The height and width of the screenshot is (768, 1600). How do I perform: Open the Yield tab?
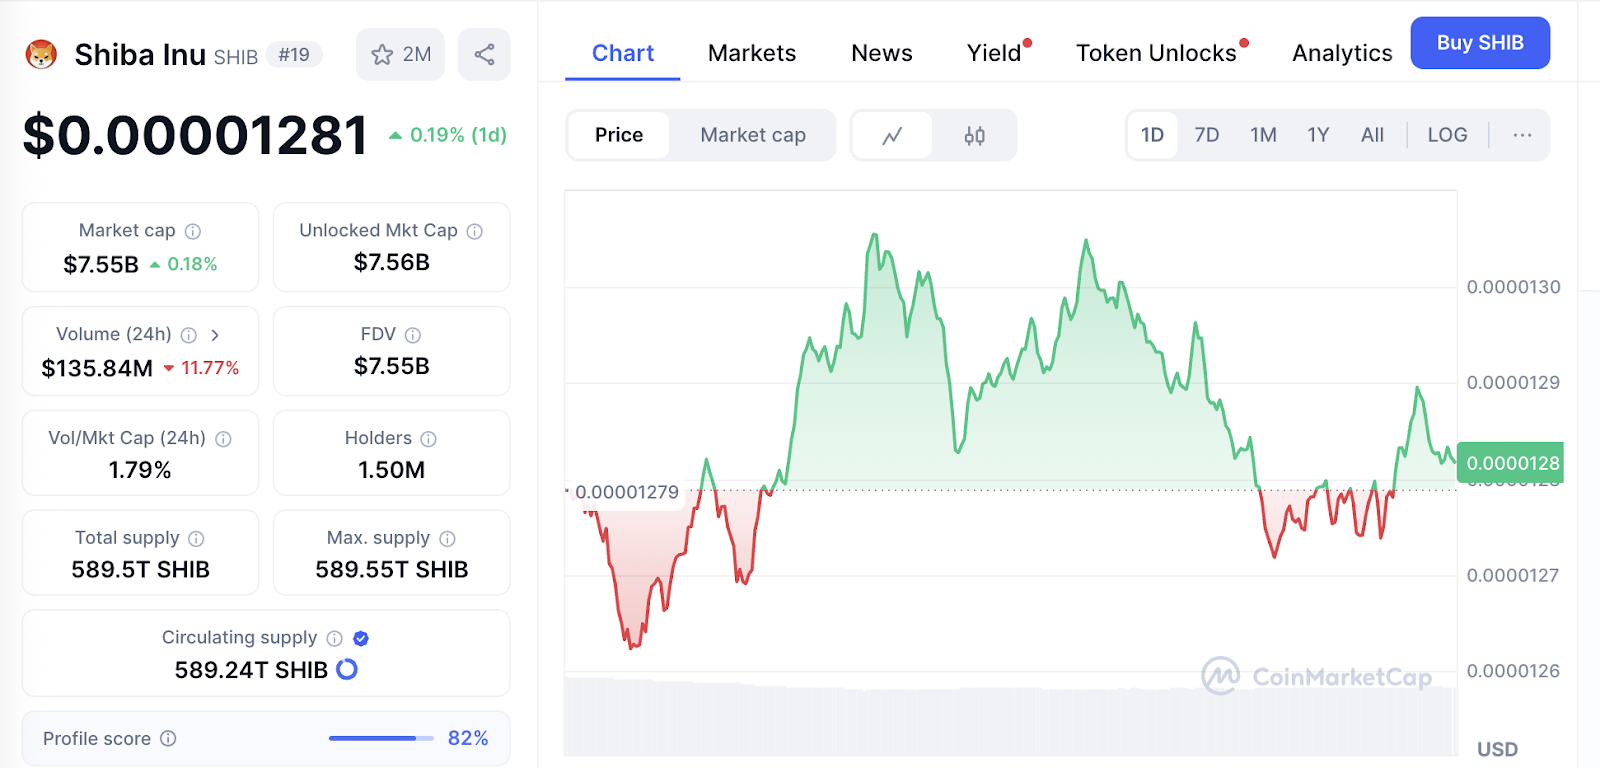[x=995, y=53]
